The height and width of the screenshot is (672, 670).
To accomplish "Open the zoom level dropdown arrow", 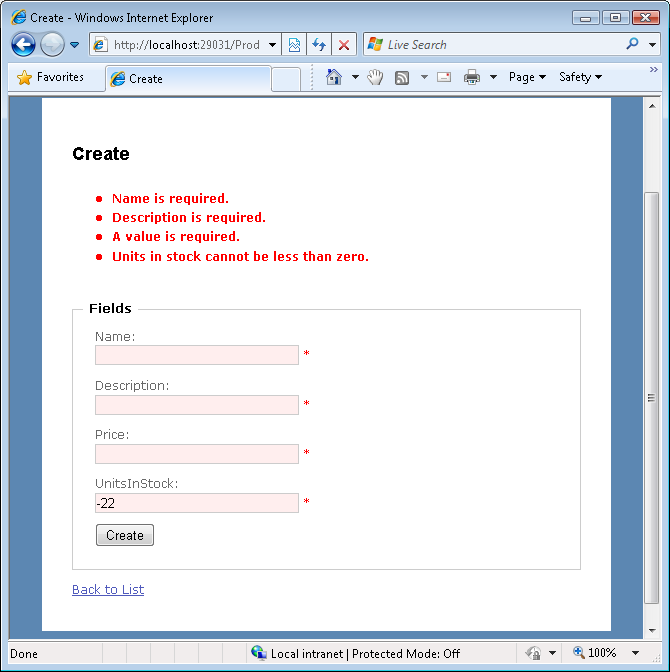I will click(x=635, y=653).
